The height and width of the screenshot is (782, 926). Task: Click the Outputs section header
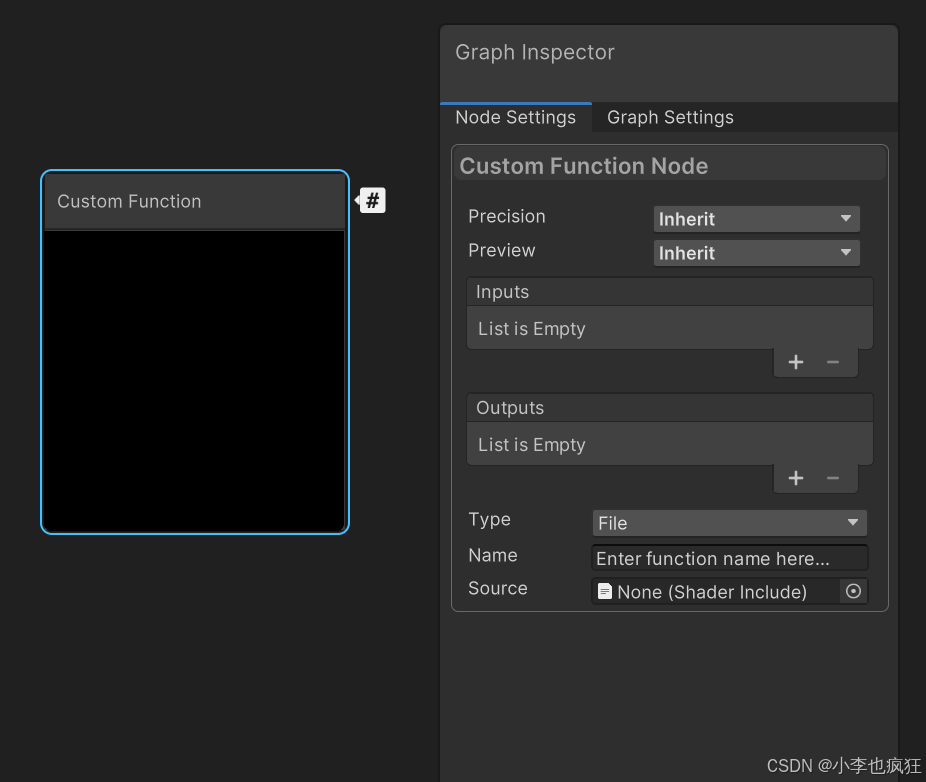pyautogui.click(x=669, y=407)
